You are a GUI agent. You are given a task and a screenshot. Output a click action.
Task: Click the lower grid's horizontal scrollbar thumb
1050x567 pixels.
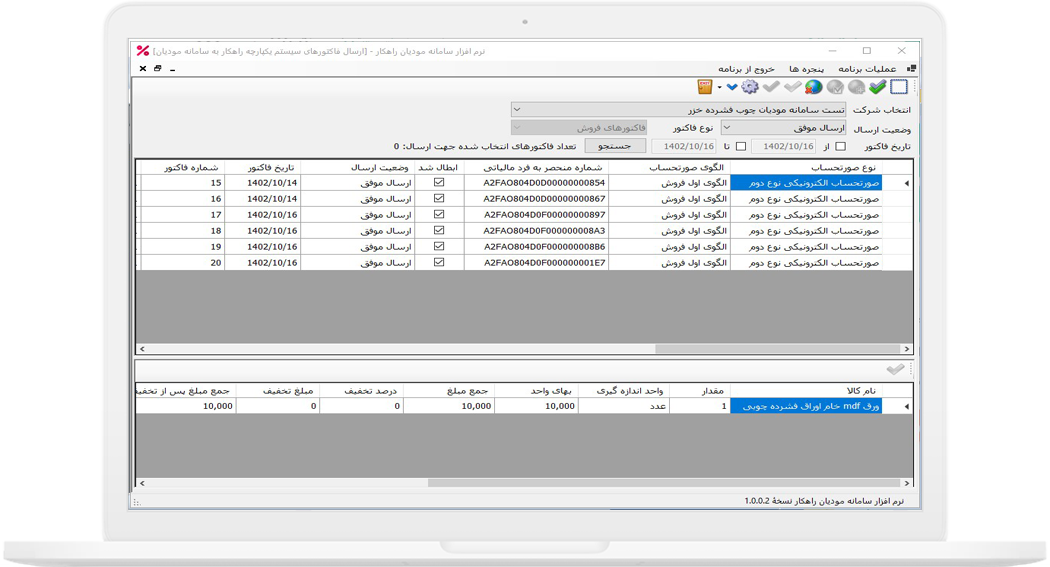(664, 483)
